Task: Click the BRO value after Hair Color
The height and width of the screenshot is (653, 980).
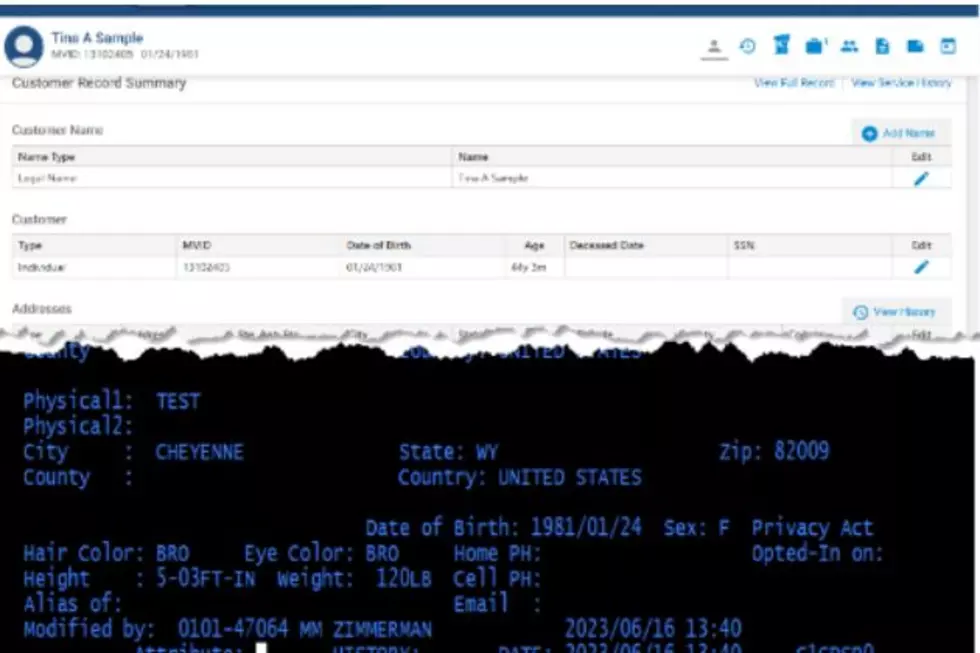Action: [x=172, y=554]
